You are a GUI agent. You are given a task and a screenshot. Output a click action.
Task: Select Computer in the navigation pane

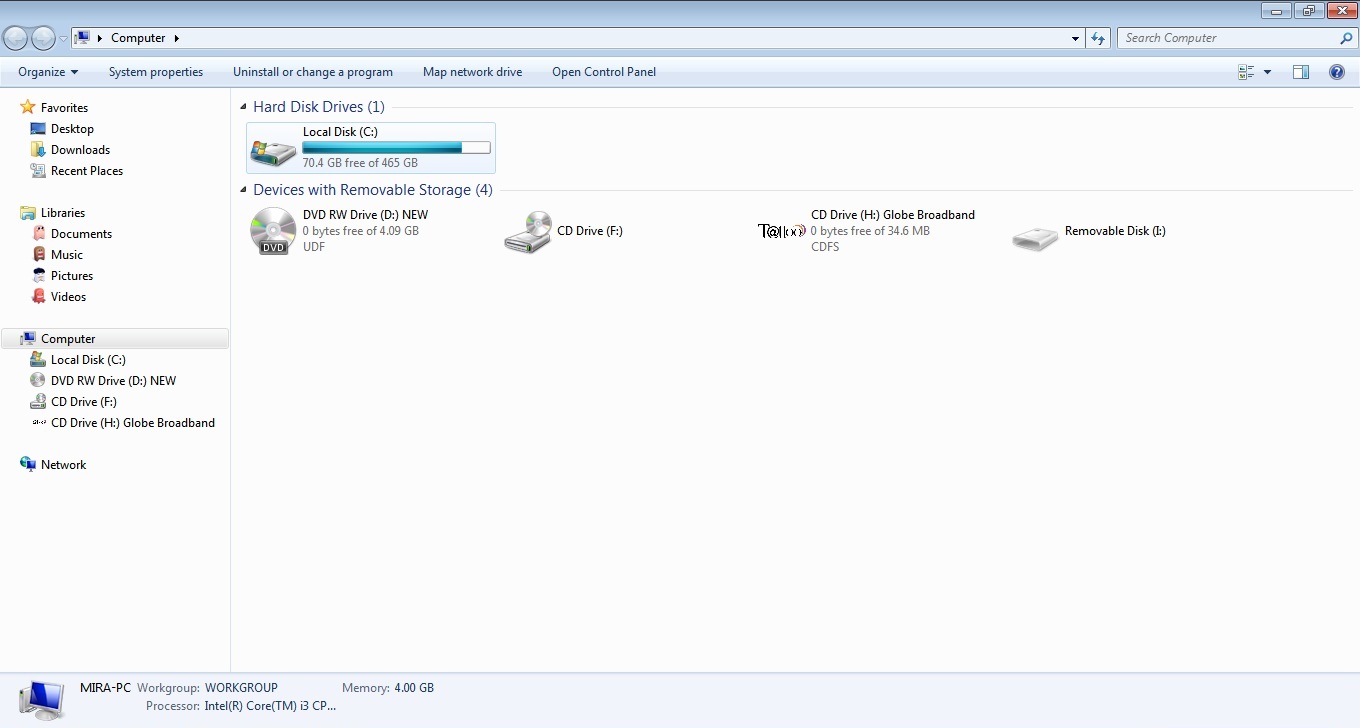pos(68,339)
